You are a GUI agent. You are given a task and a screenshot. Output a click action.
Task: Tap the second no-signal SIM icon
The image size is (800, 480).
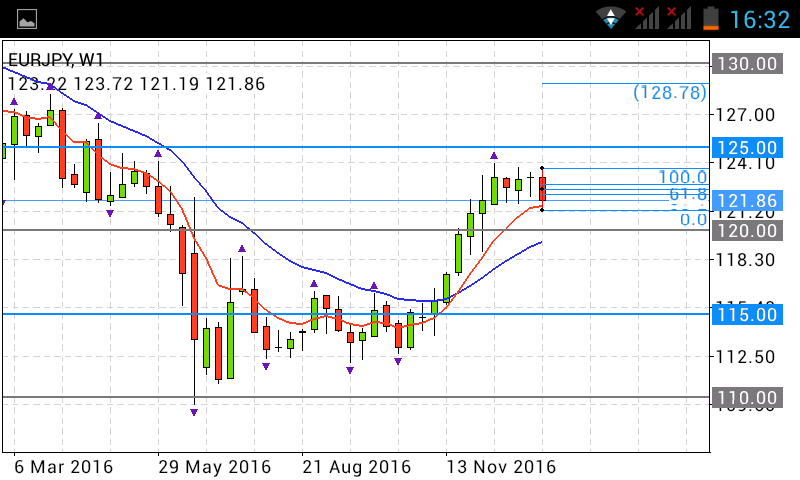point(679,18)
